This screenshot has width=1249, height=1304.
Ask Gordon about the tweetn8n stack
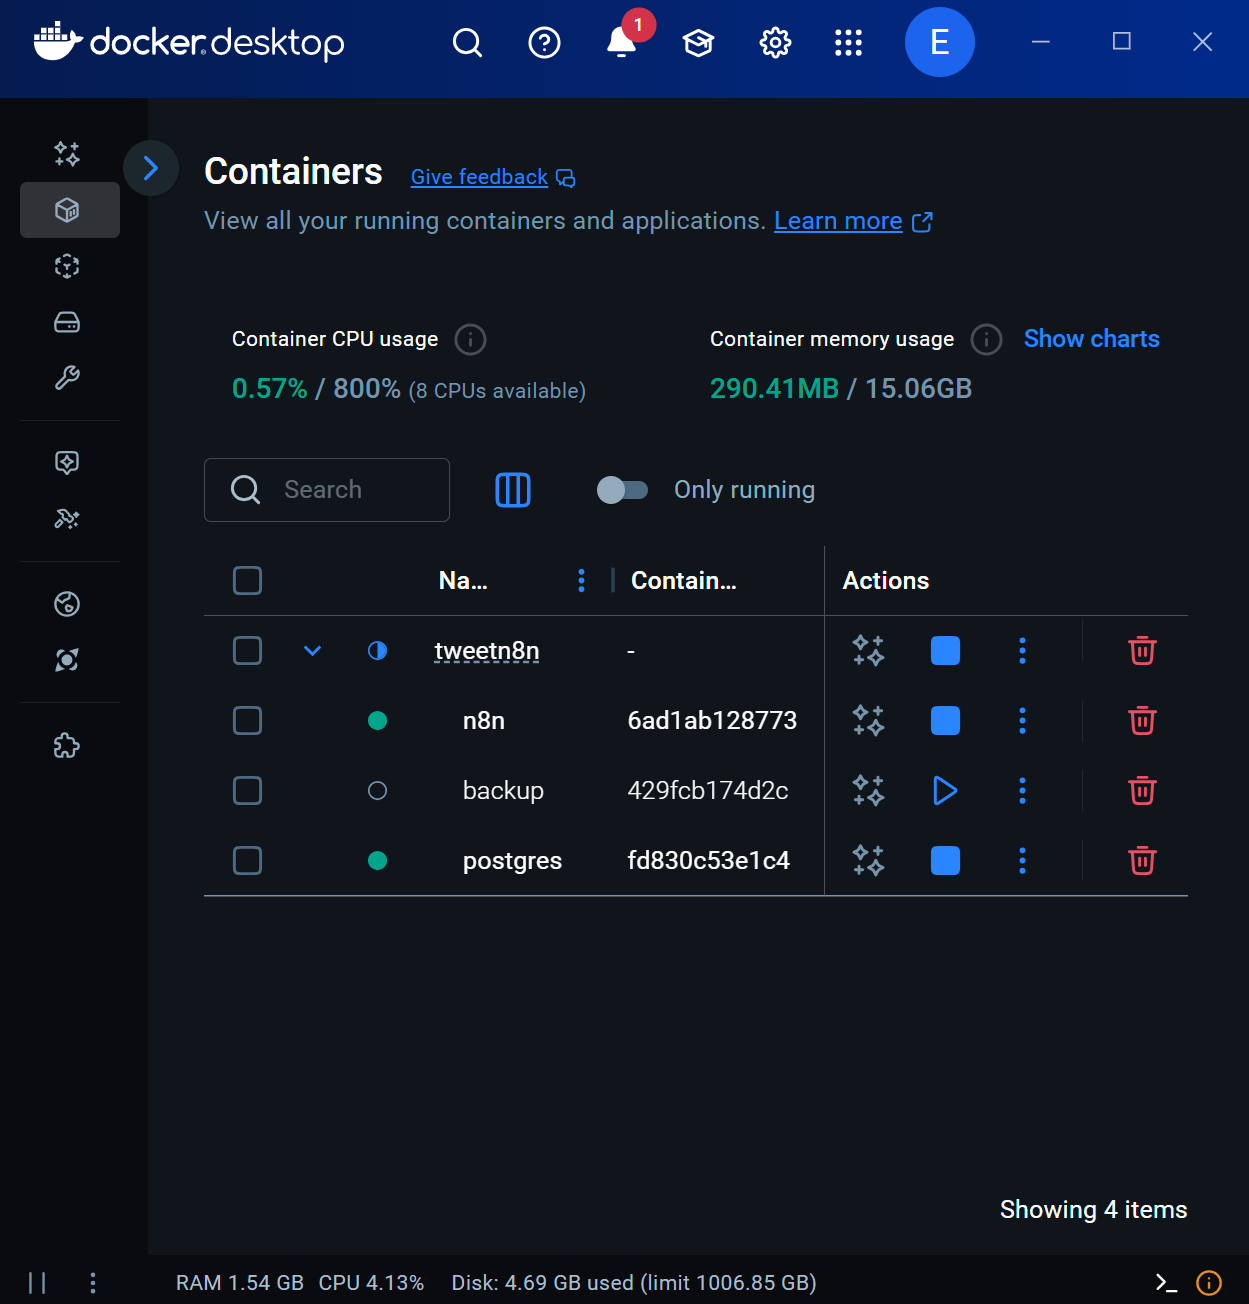click(868, 651)
